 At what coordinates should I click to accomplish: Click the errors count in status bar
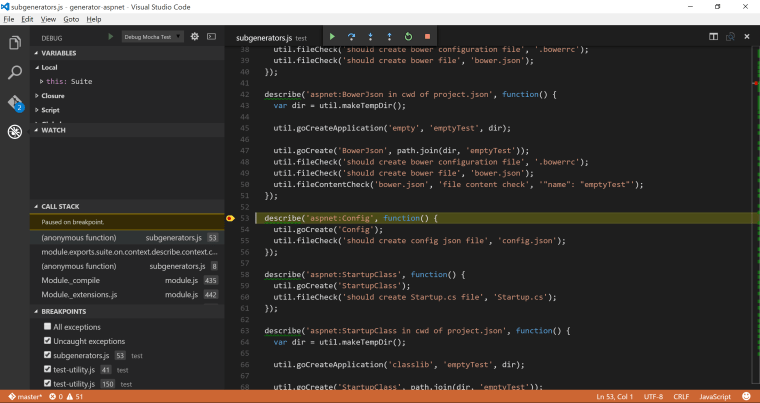click(x=56, y=397)
